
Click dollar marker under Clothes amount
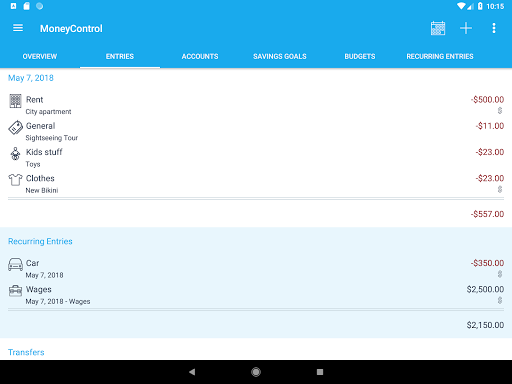click(x=500, y=189)
